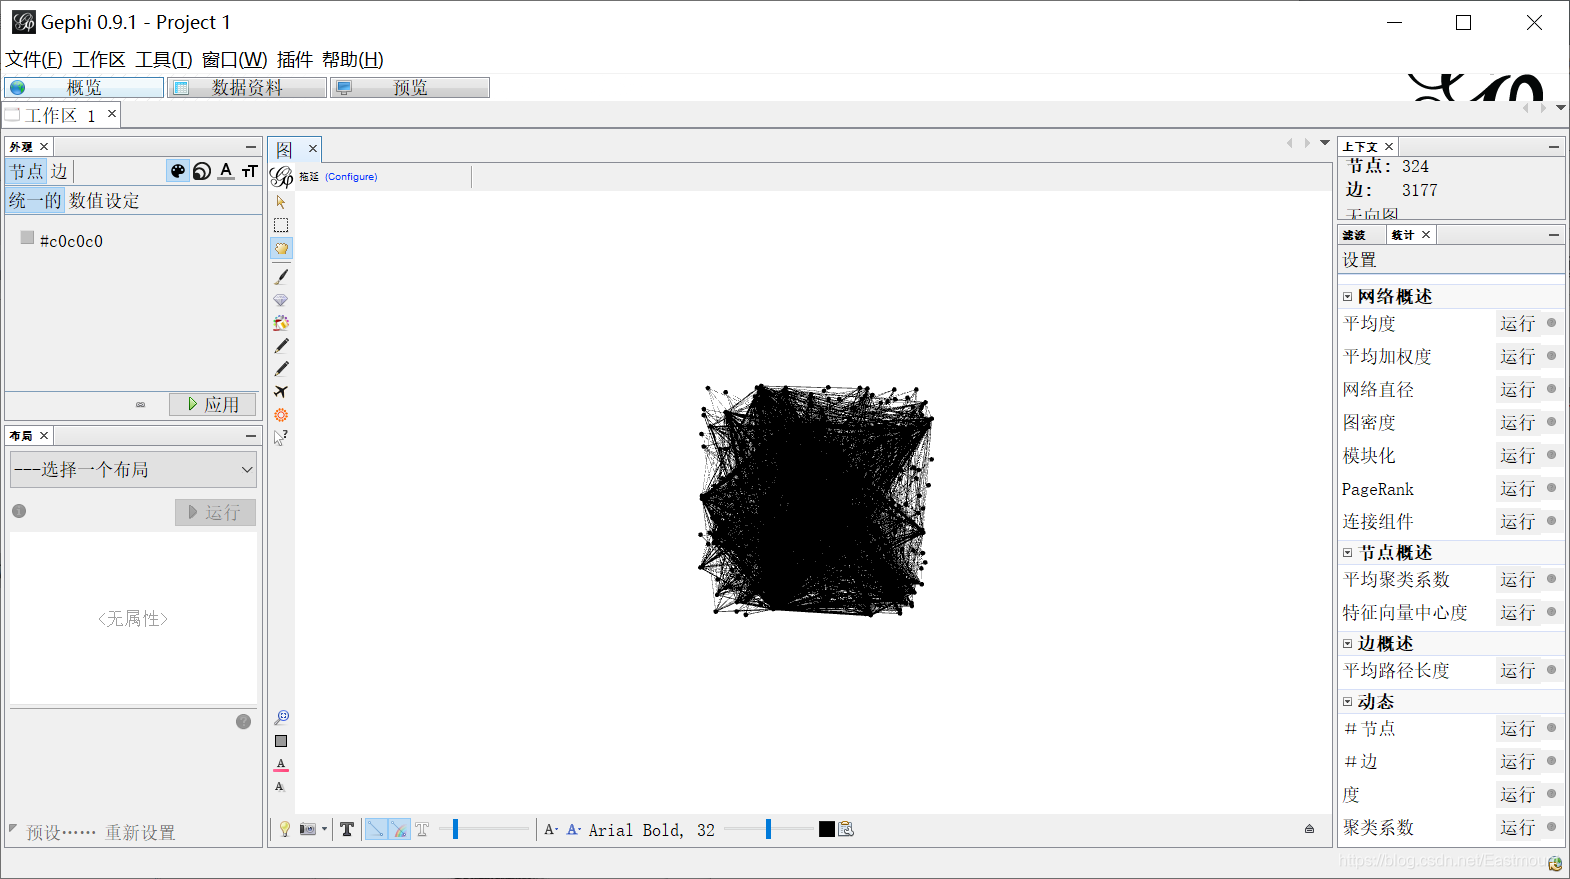Collapse the 网络概述 section
The height and width of the screenshot is (879, 1570).
(x=1348, y=297)
